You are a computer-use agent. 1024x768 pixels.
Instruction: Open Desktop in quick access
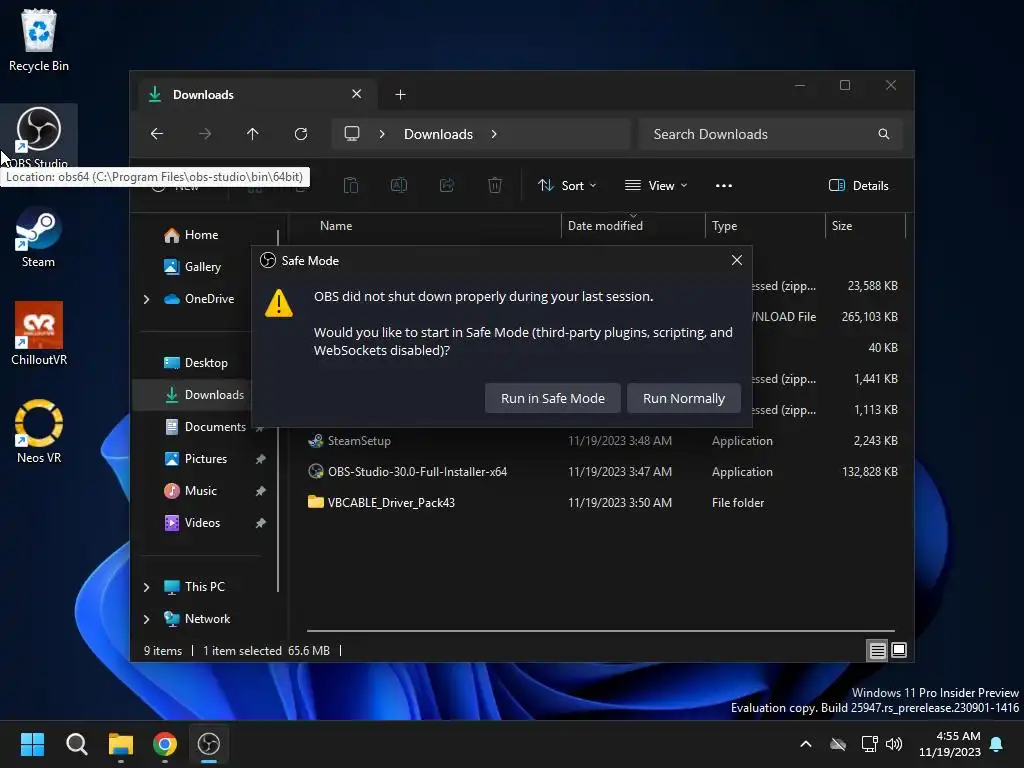pos(196,362)
